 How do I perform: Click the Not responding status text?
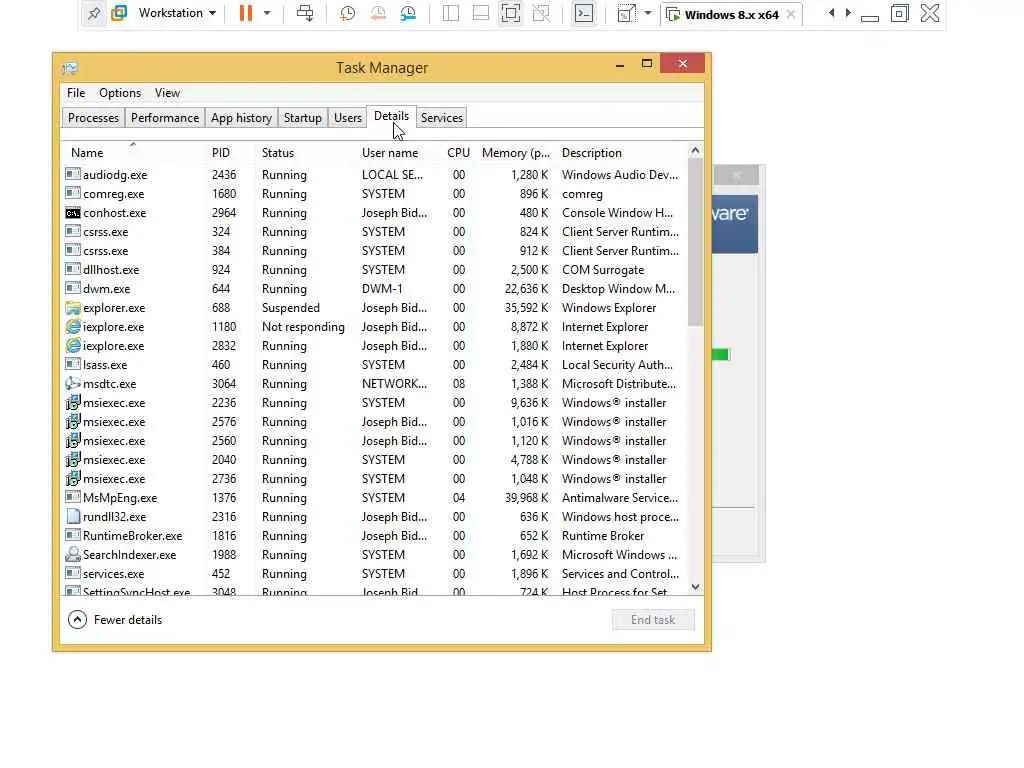[x=303, y=327]
